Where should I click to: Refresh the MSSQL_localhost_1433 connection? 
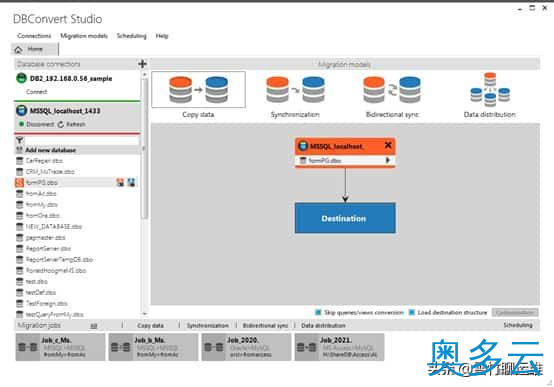point(72,124)
